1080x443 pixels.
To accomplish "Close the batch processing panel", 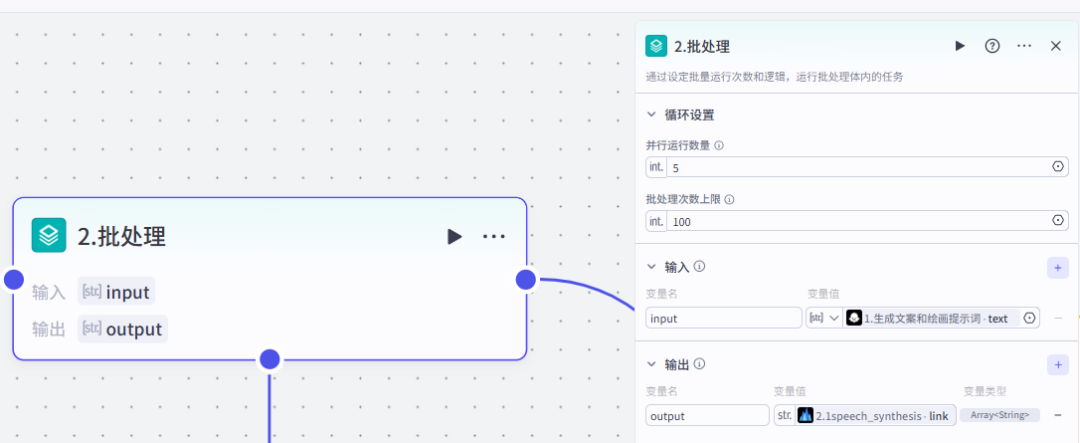I will (1056, 46).
